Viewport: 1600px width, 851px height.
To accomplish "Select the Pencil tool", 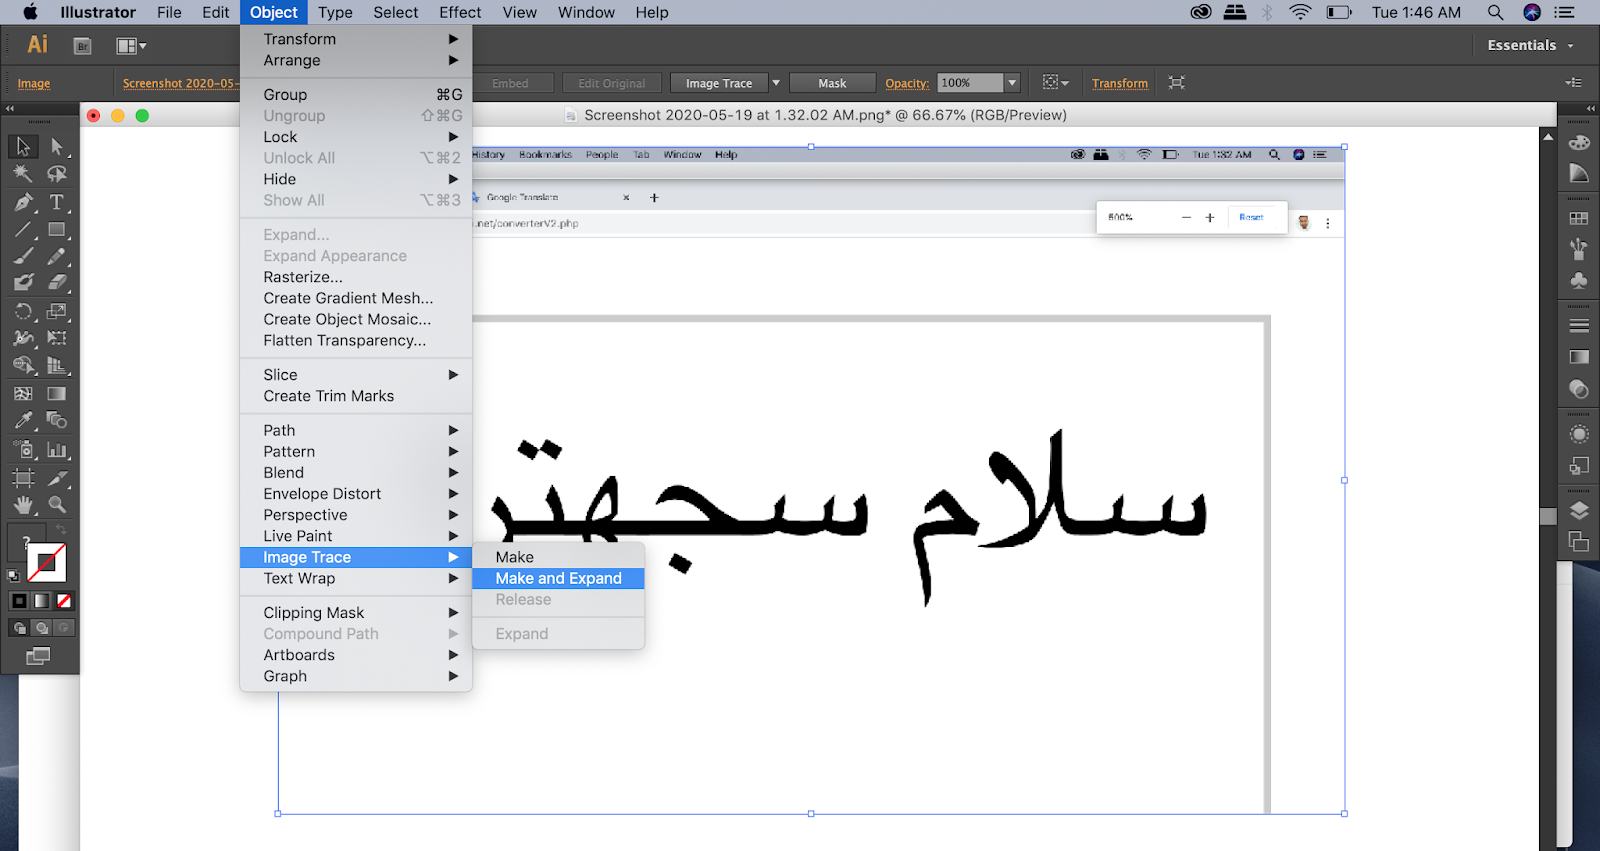I will [57, 257].
